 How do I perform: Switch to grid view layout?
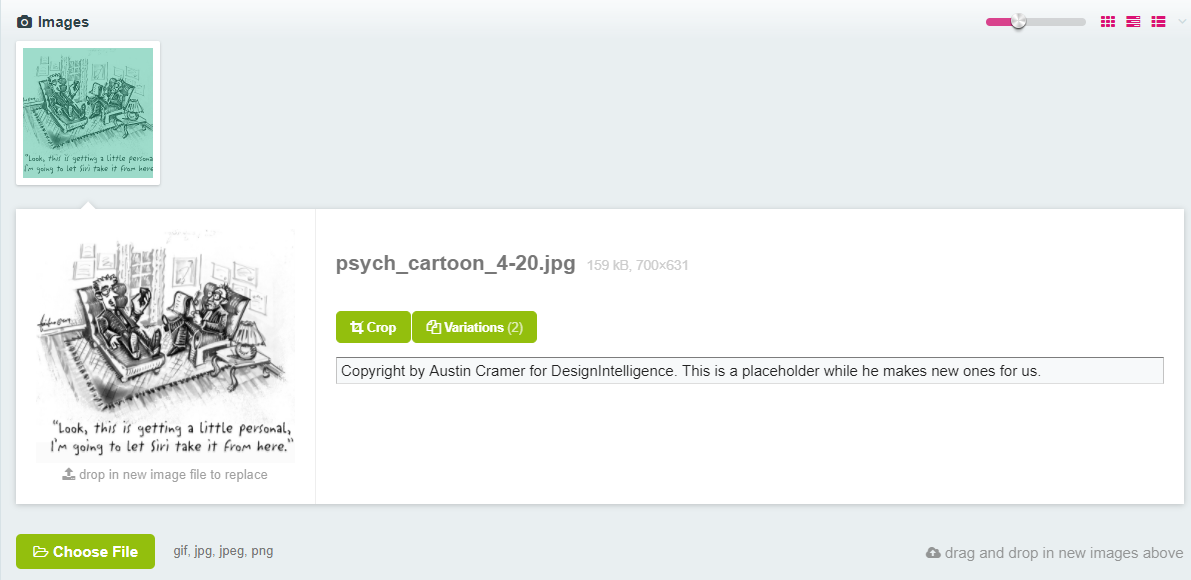1107,21
